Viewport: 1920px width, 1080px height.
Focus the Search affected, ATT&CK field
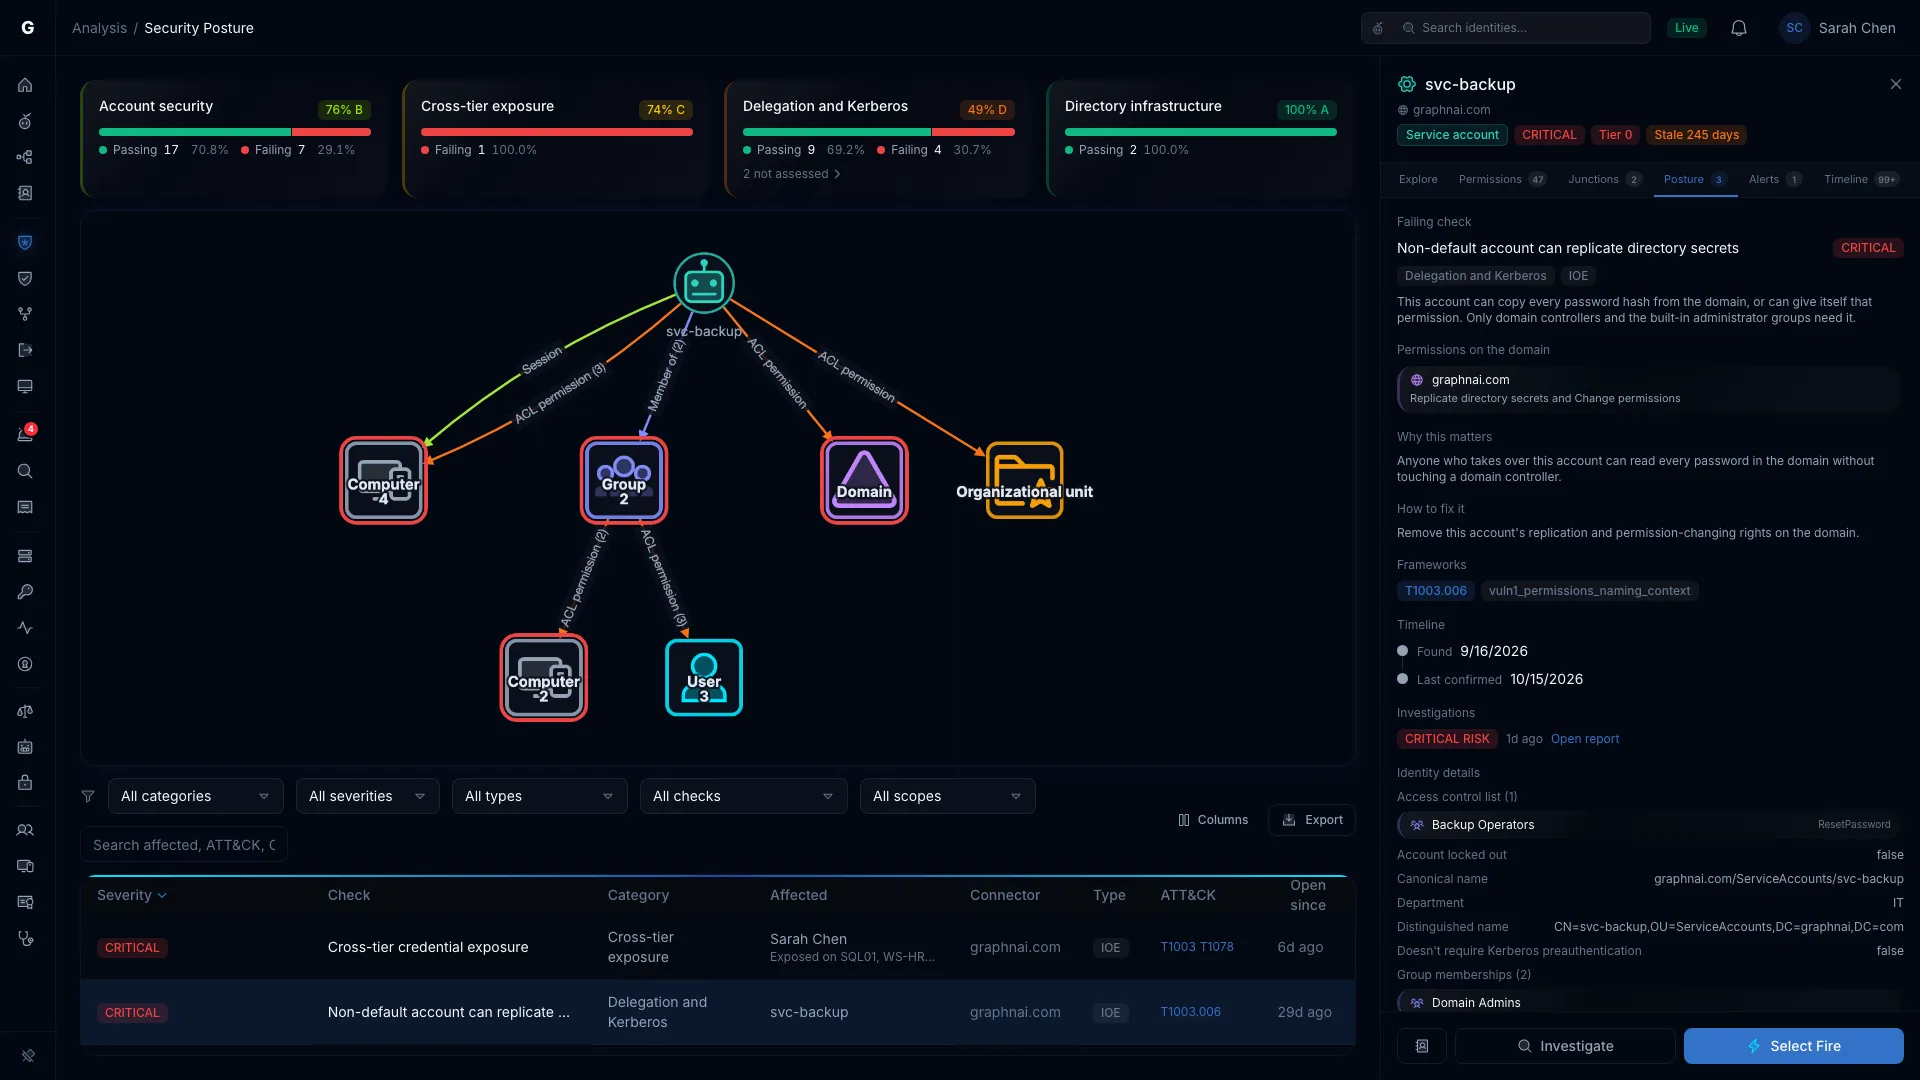coord(184,845)
